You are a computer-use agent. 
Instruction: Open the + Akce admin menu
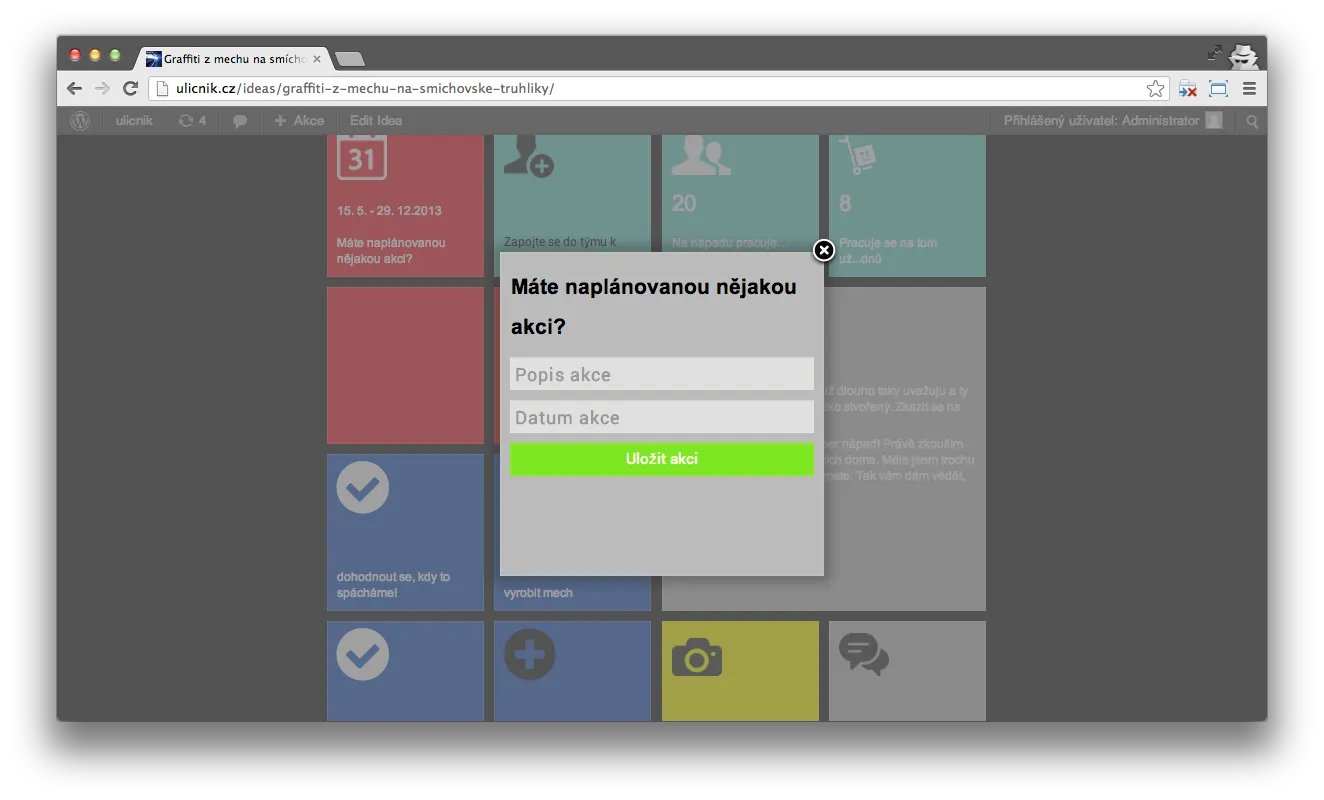(x=299, y=121)
